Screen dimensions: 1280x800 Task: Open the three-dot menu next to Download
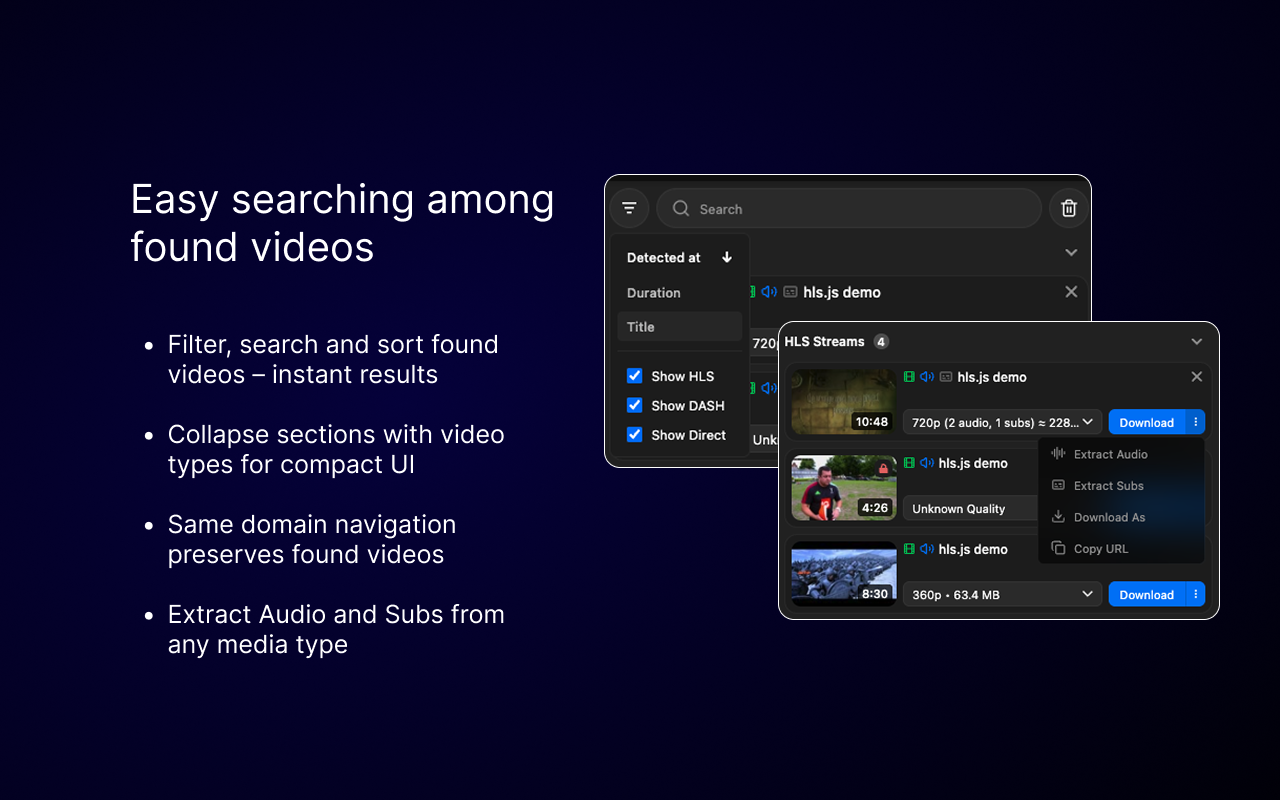1196,422
